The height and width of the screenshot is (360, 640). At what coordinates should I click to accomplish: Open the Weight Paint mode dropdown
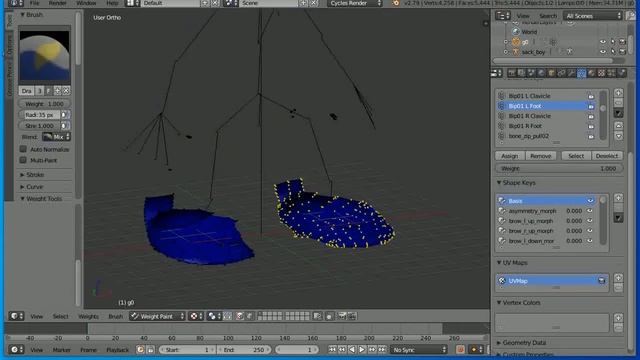(158, 316)
